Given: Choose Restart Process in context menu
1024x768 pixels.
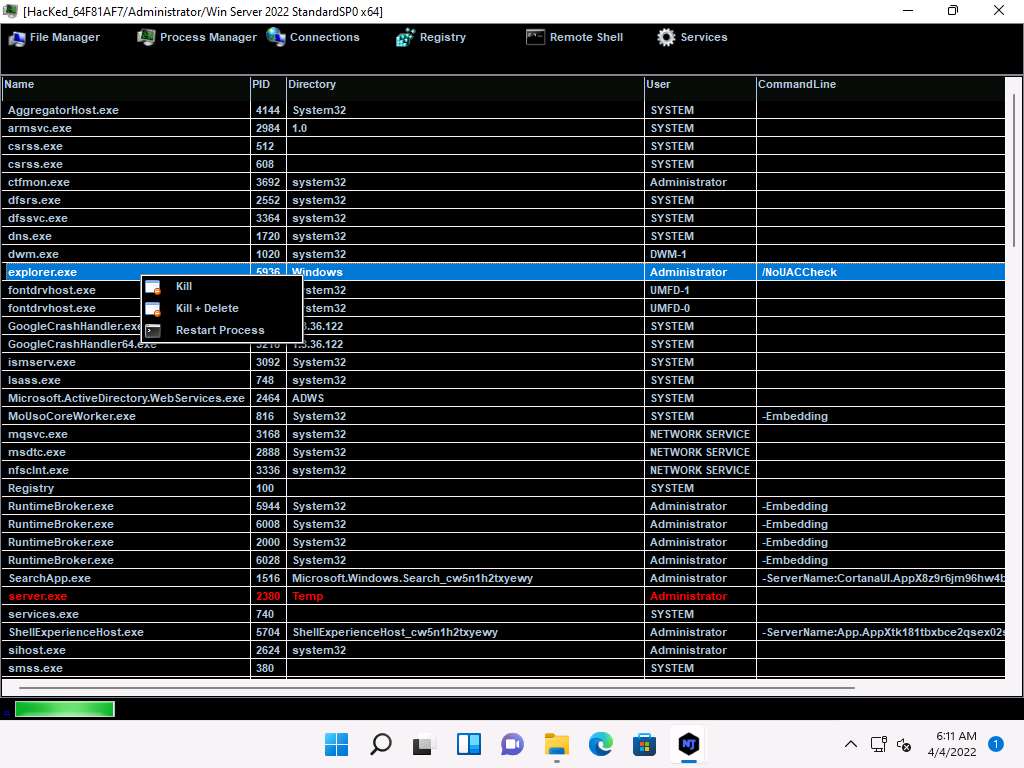Looking at the screenshot, I should [220, 331].
